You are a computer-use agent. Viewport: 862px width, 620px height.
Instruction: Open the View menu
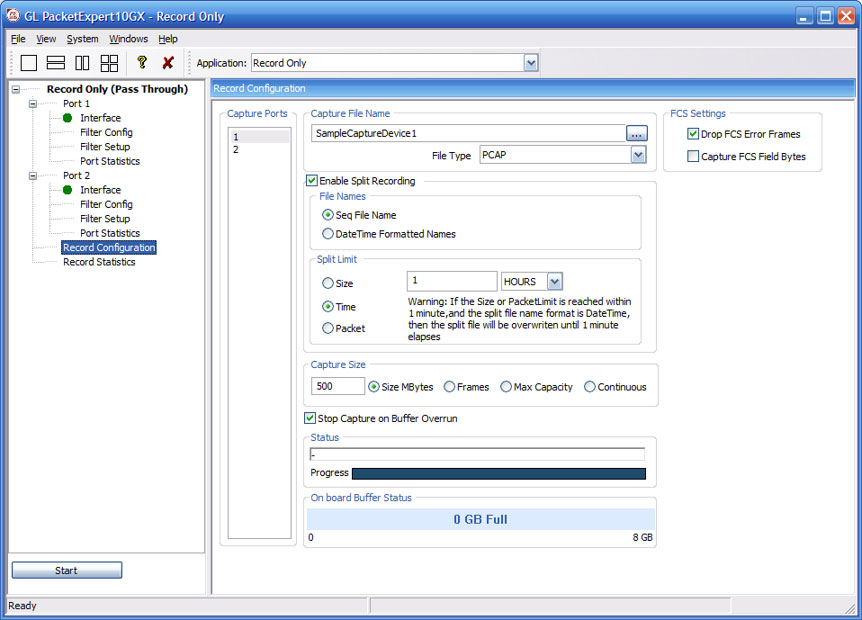point(46,39)
